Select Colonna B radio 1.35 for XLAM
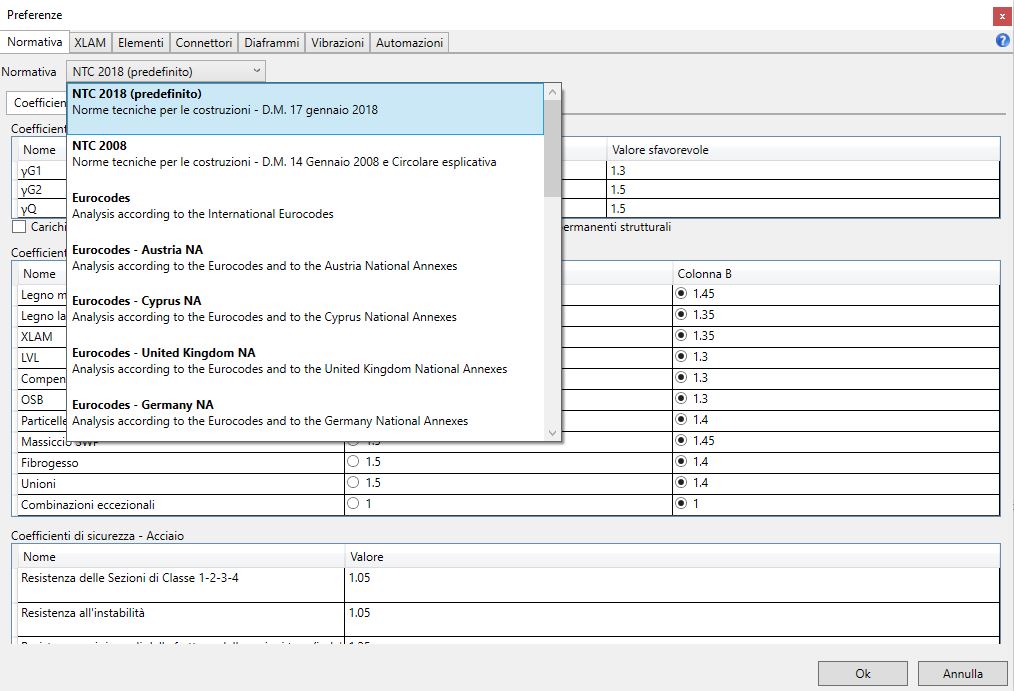The width and height of the screenshot is (1014, 691). pos(681,335)
